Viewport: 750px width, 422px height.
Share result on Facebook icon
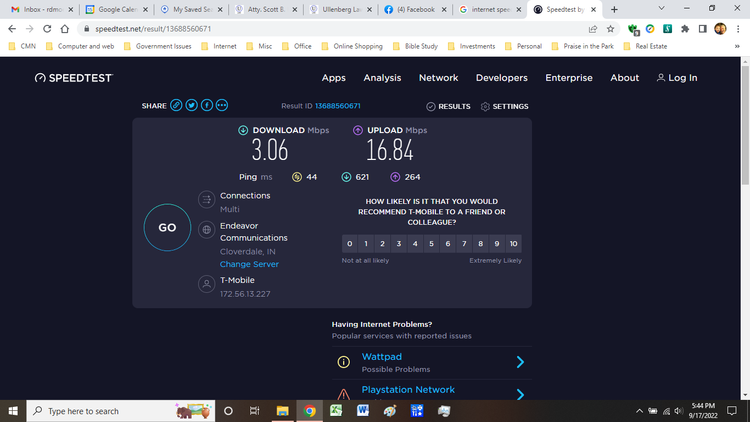[x=207, y=105]
